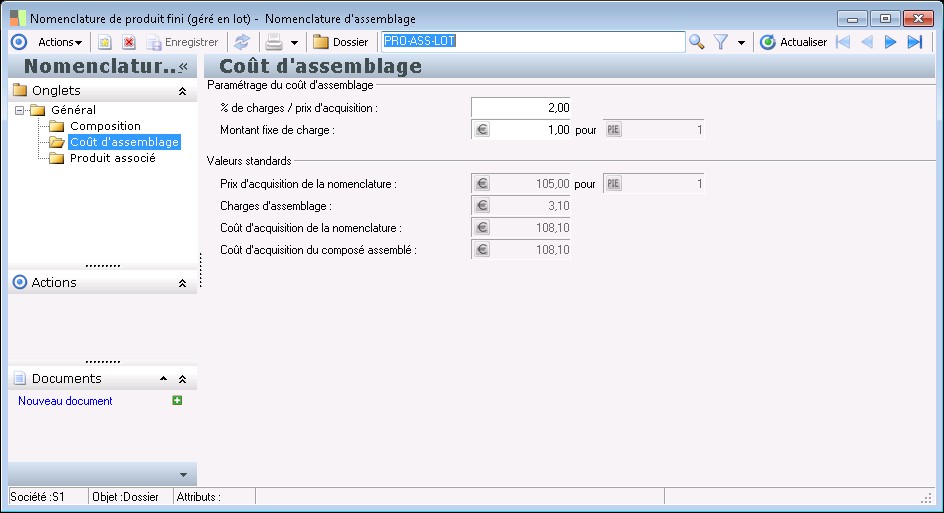Collapse the Documents section double chevron
This screenshot has width=944, height=513.
(x=182, y=379)
